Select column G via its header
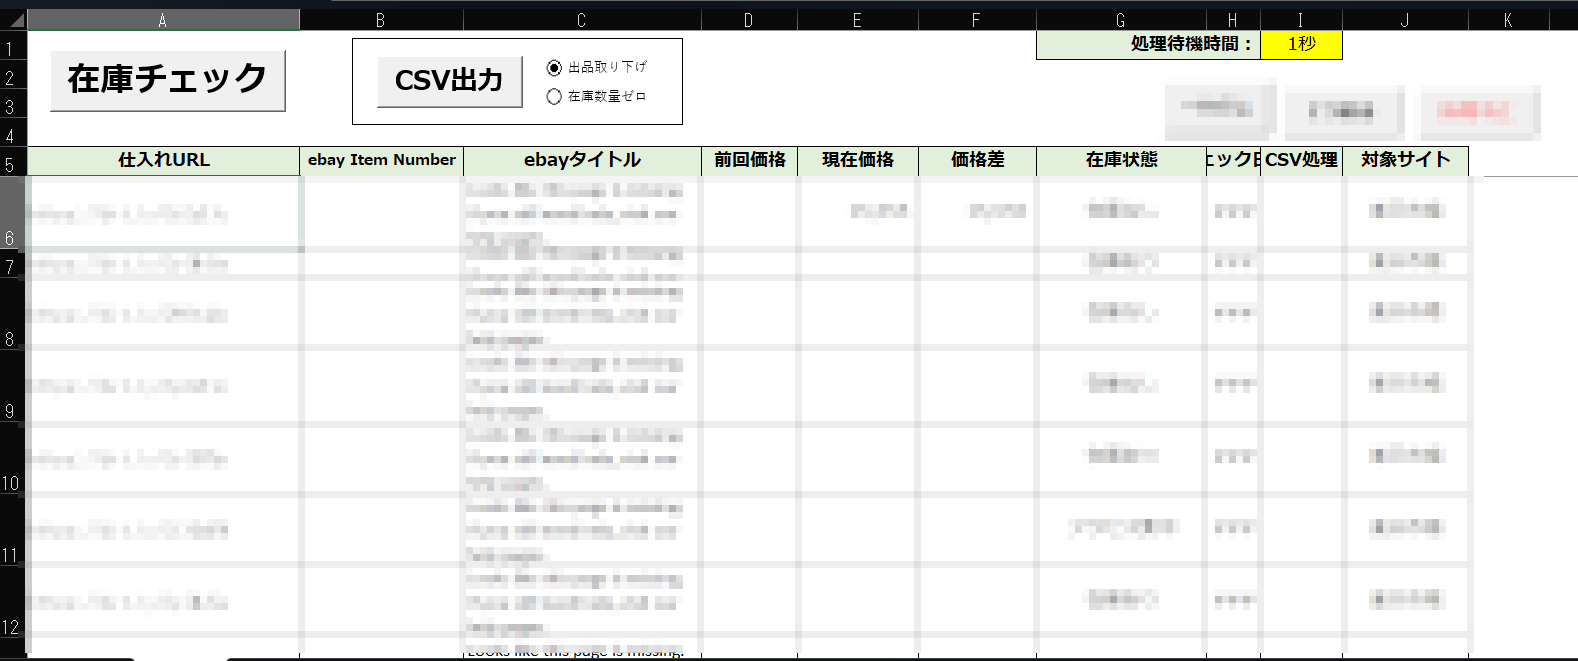The width and height of the screenshot is (1578, 661). tap(1121, 20)
